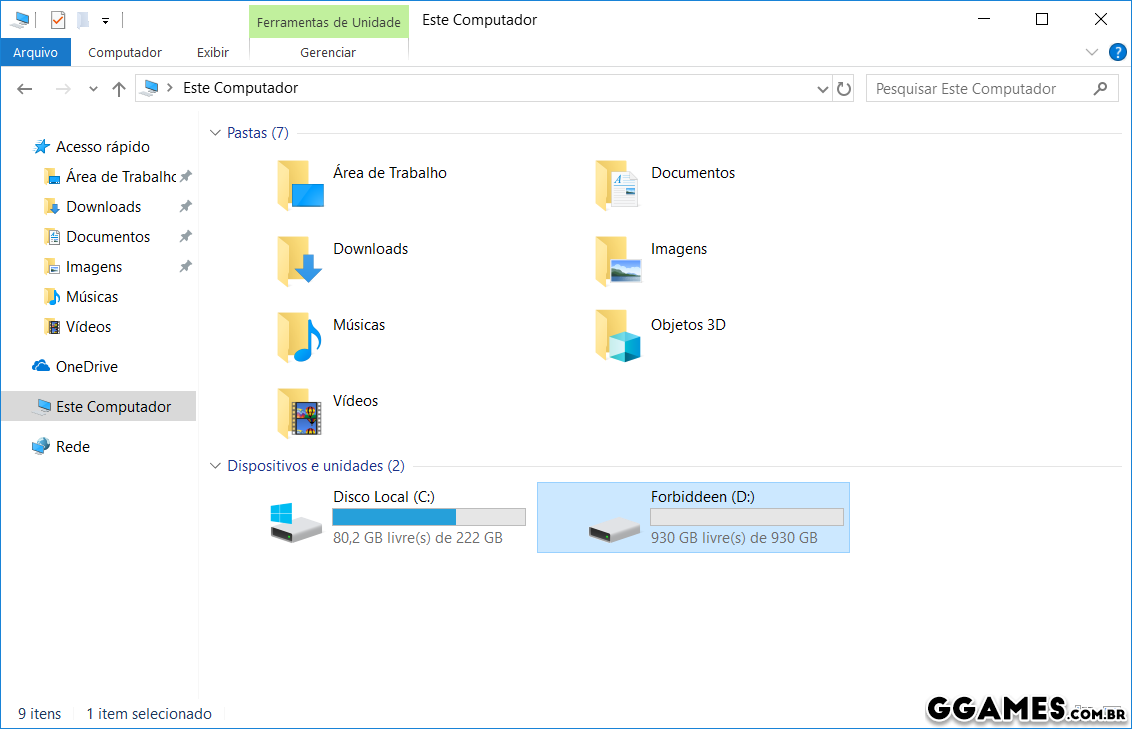Switch to the Gerenciar tab
Screen dimensions: 1132x729
[328, 53]
